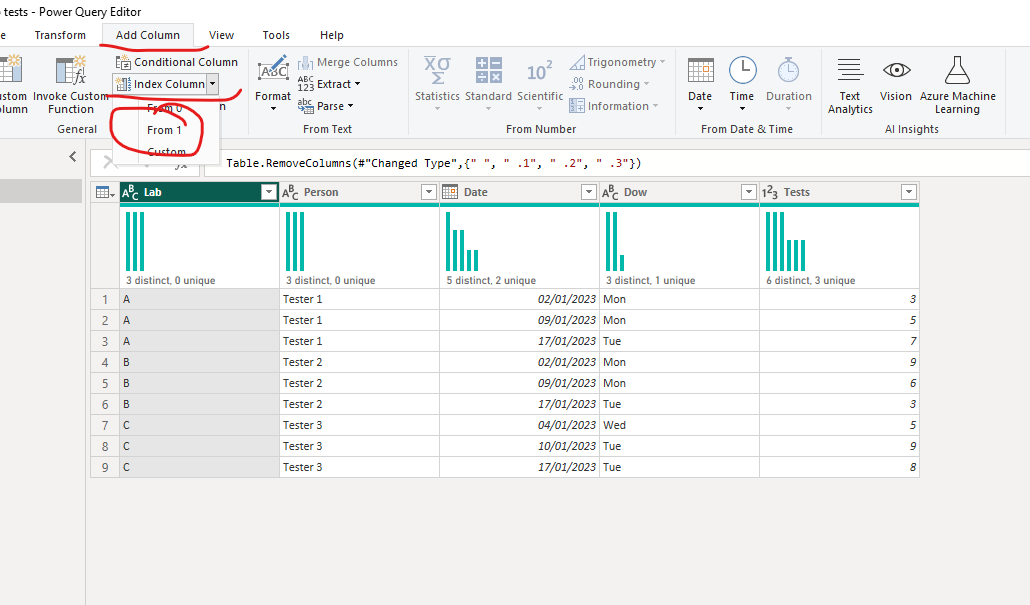Click the Duration stopwatch icon
This screenshot has height=605, width=1030.
pyautogui.click(x=788, y=70)
